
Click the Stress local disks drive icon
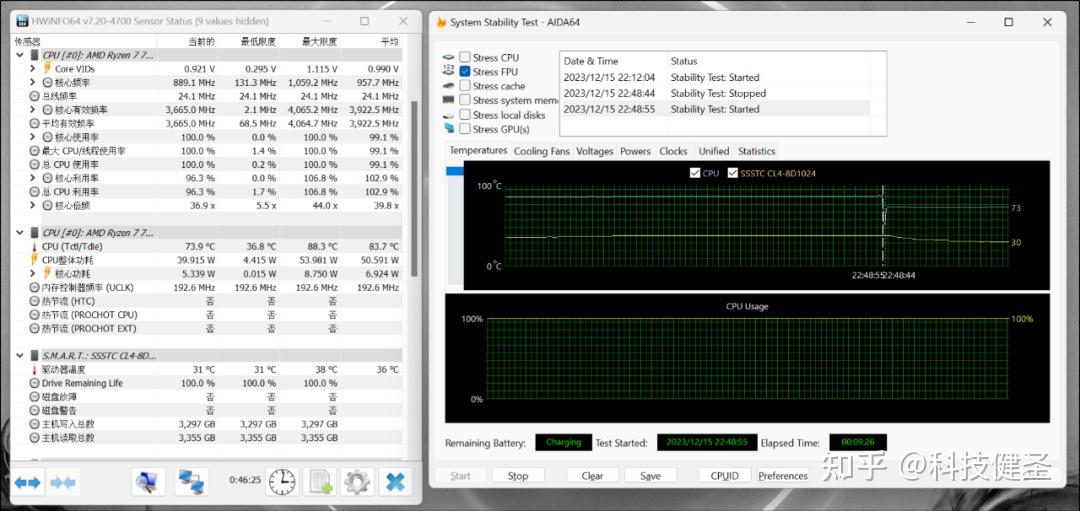[x=449, y=115]
